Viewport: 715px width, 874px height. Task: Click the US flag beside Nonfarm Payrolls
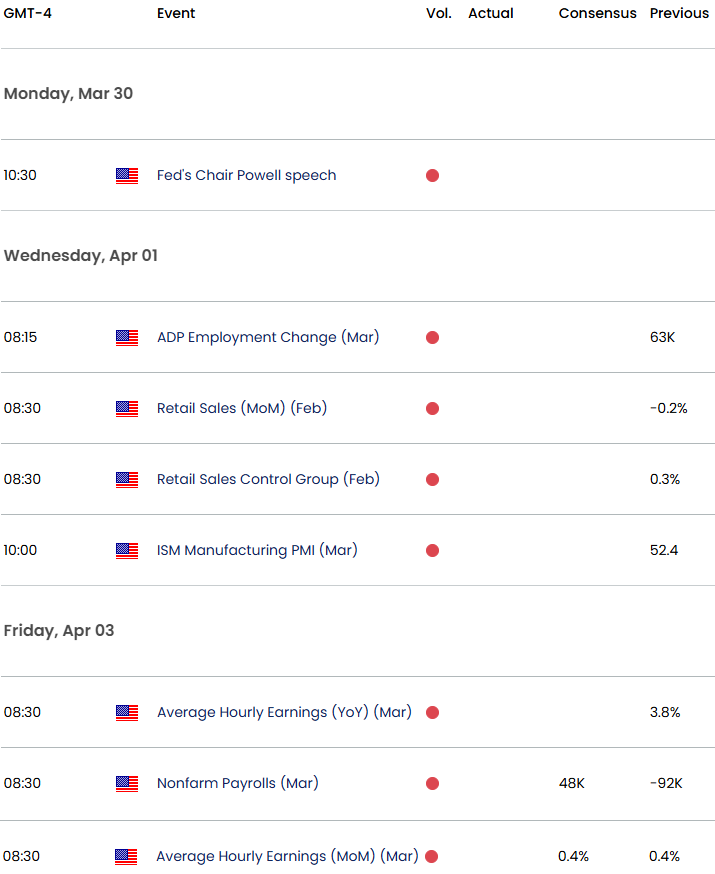click(x=127, y=784)
